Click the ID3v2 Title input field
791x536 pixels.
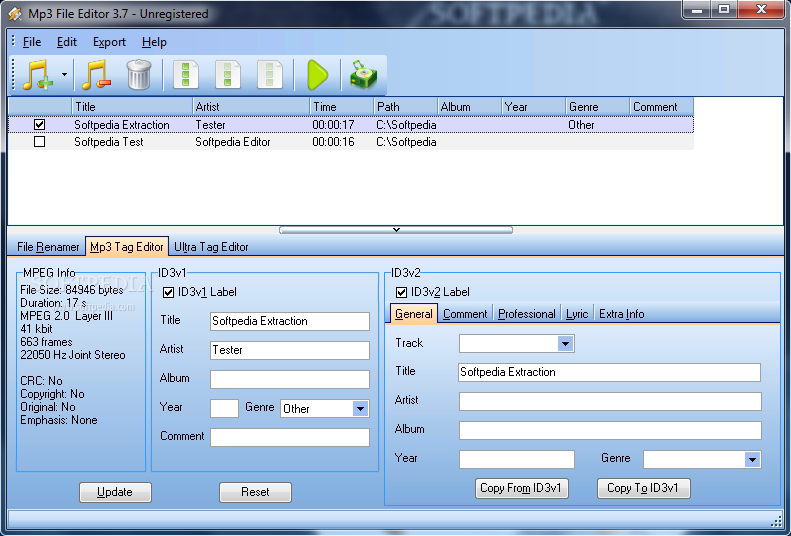pyautogui.click(x=609, y=373)
